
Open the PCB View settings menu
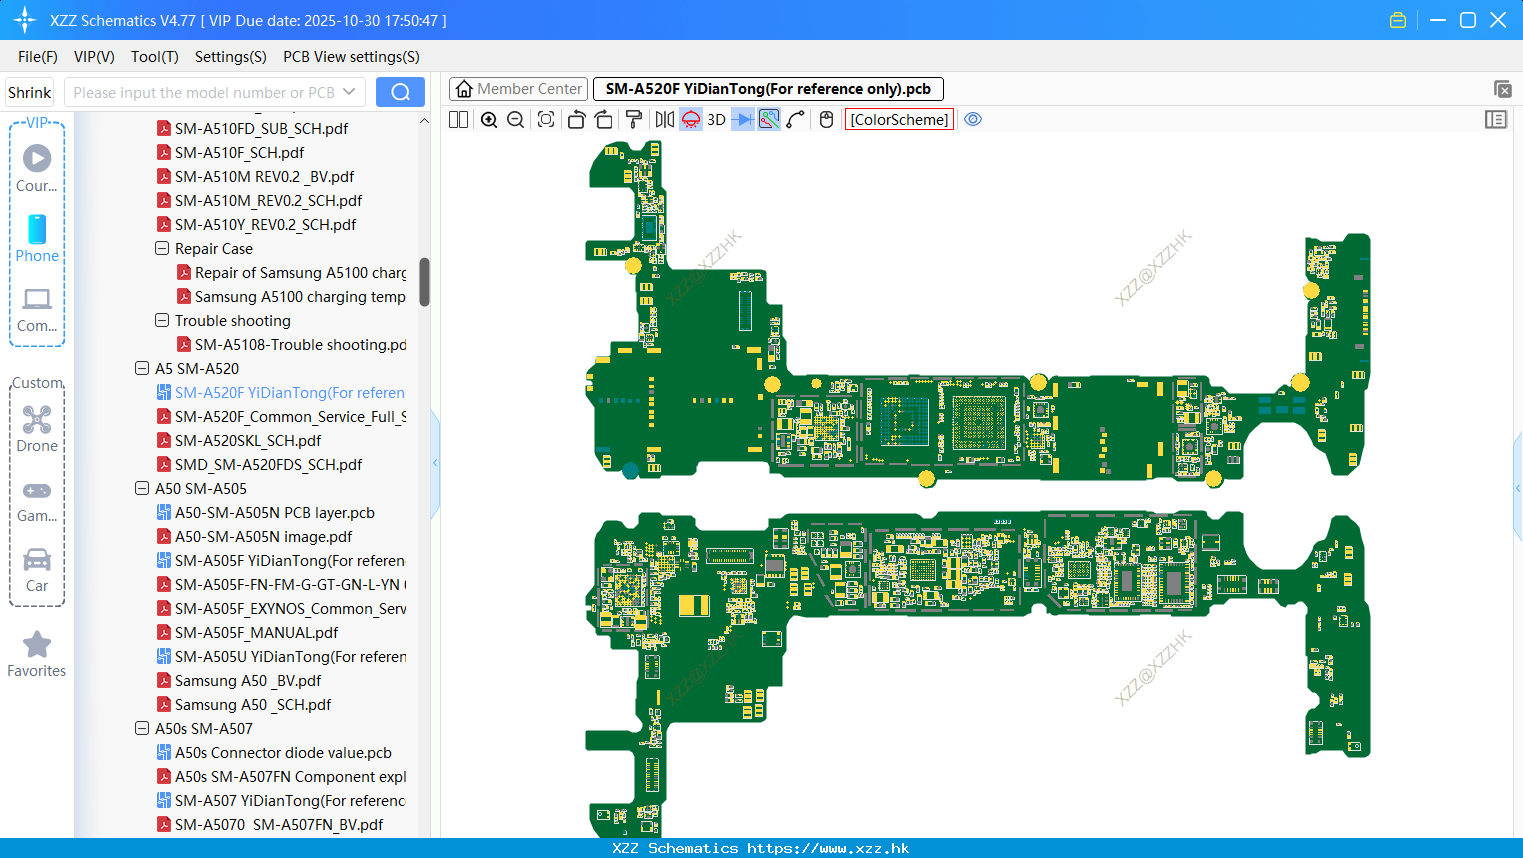point(350,57)
